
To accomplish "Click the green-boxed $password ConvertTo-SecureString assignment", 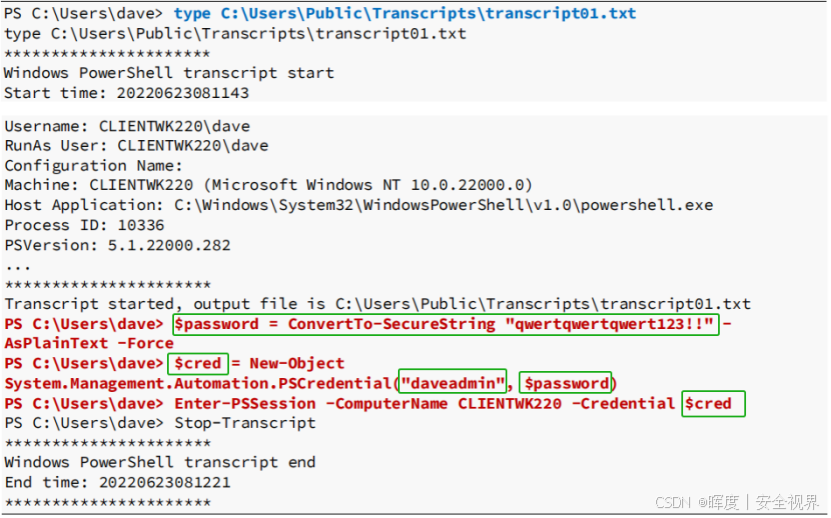I will coord(446,324).
